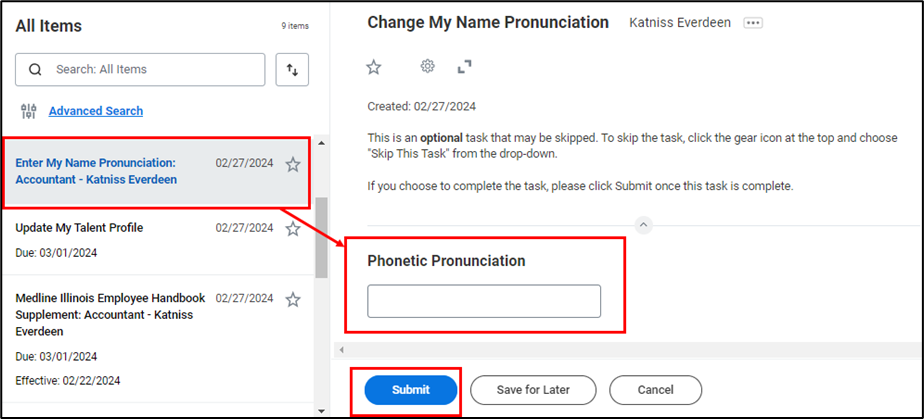Image resolution: width=924 pixels, height=419 pixels.
Task: Open related actions ellipsis beside Katniss Everdeen
Action: click(753, 23)
